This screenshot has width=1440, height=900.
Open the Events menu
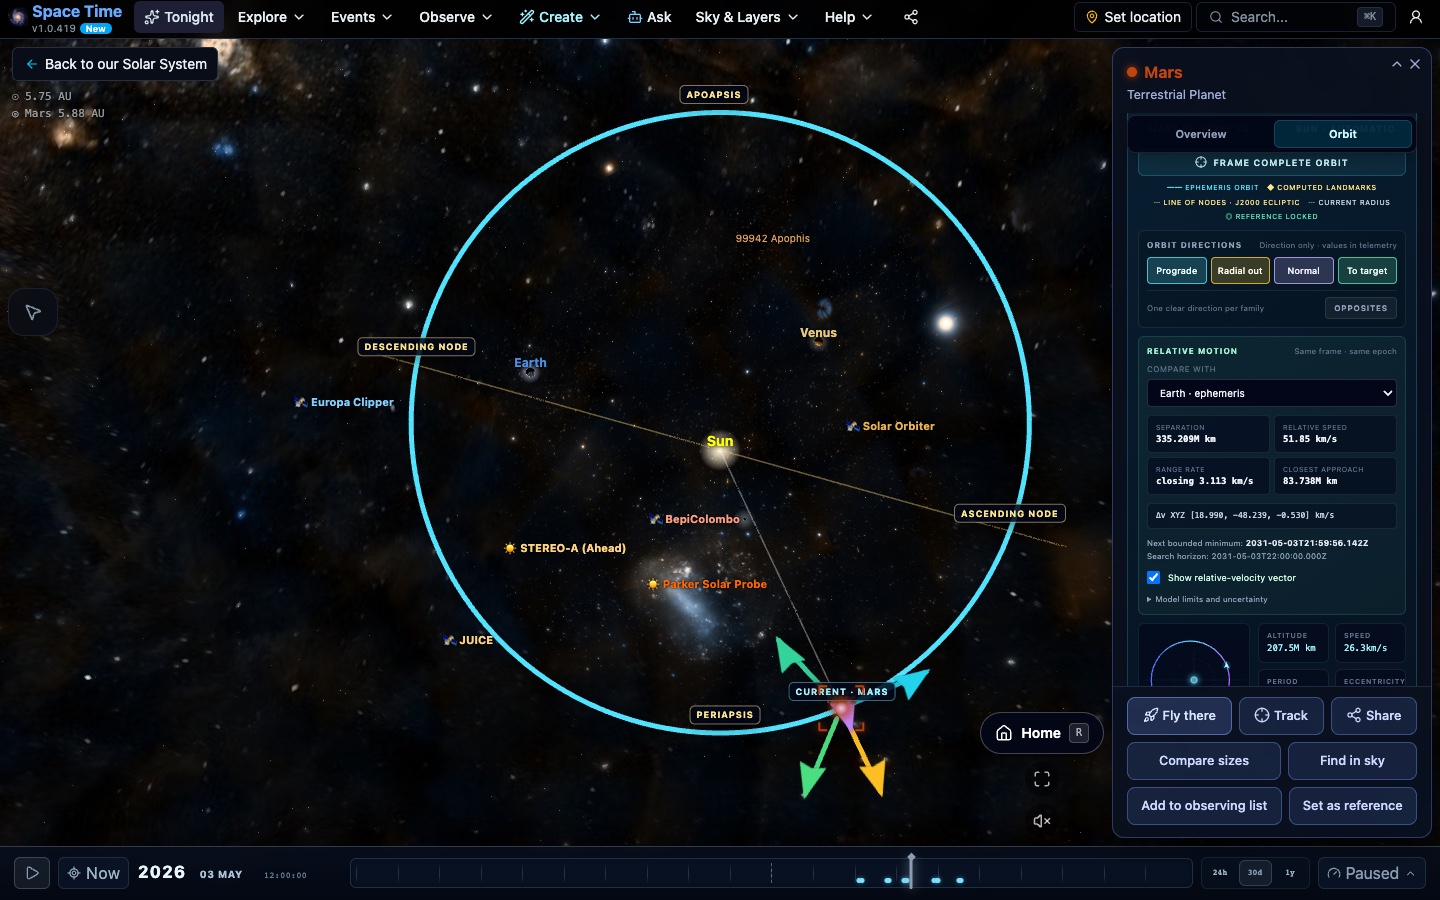pyautogui.click(x=361, y=17)
